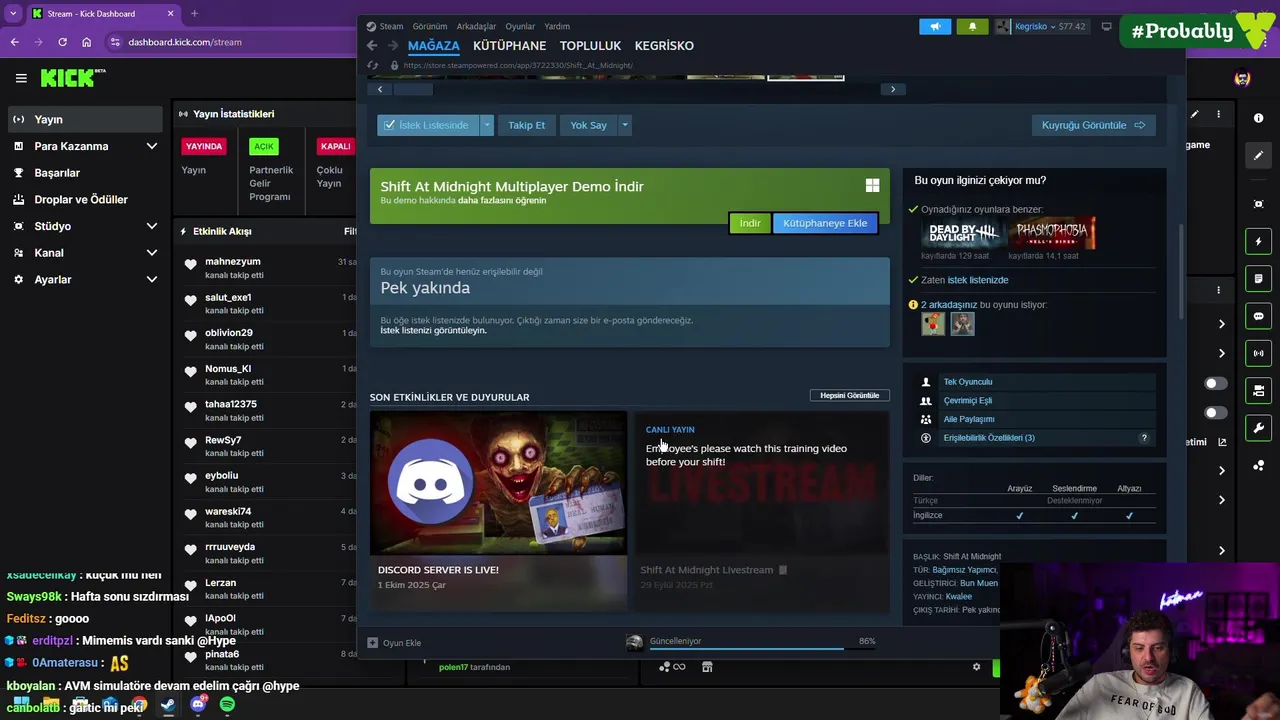Click the wrench icon in Kick sidebar

coord(1258,428)
